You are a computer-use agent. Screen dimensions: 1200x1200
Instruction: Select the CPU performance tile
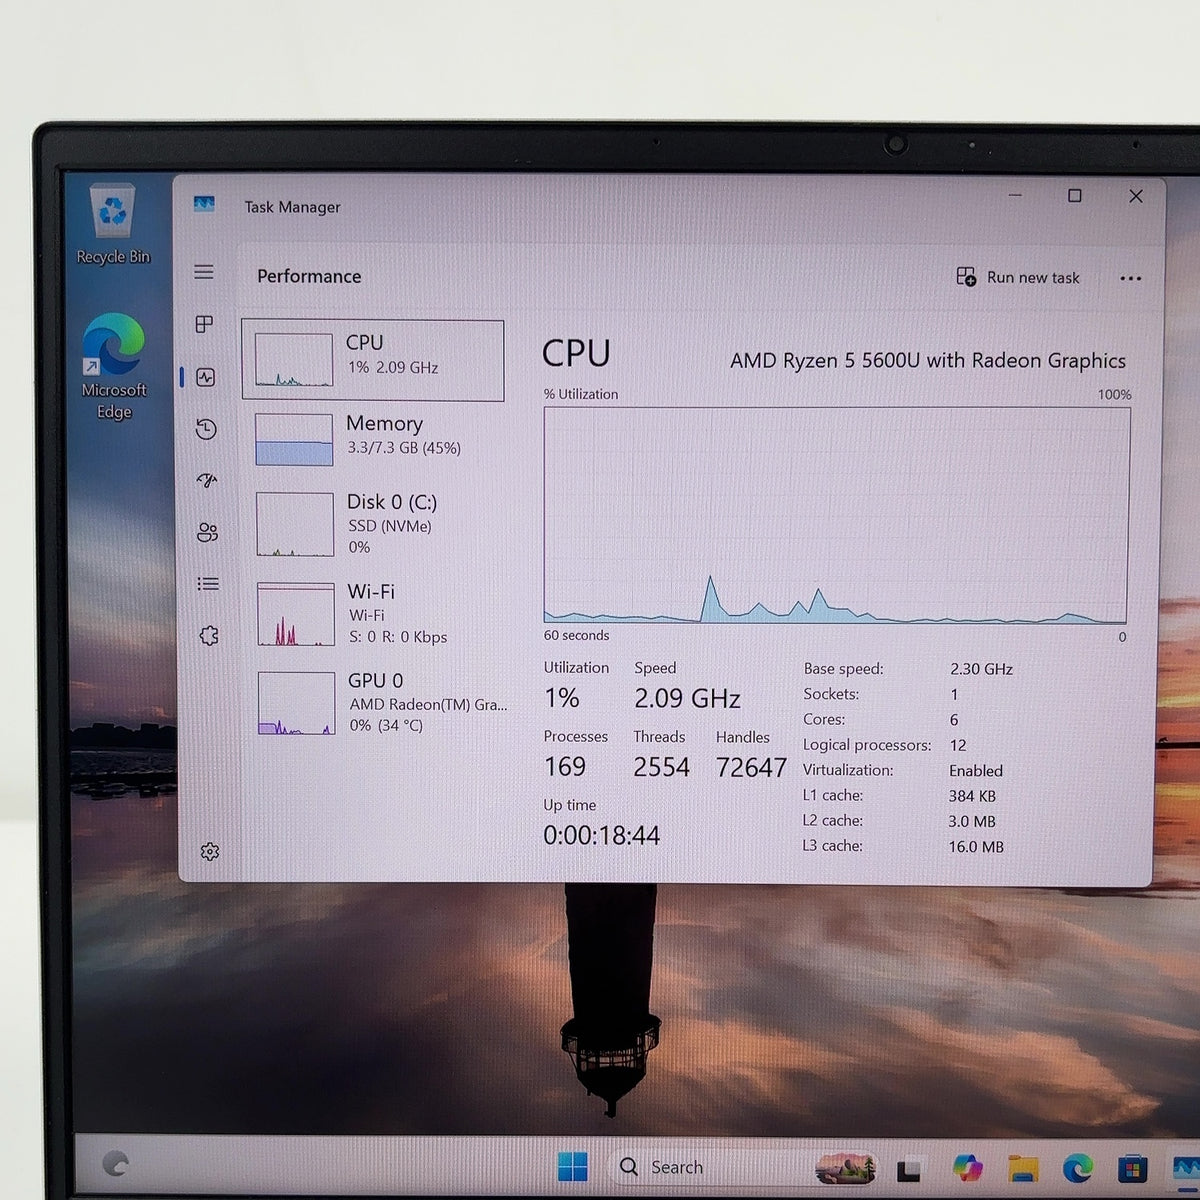[x=372, y=360]
